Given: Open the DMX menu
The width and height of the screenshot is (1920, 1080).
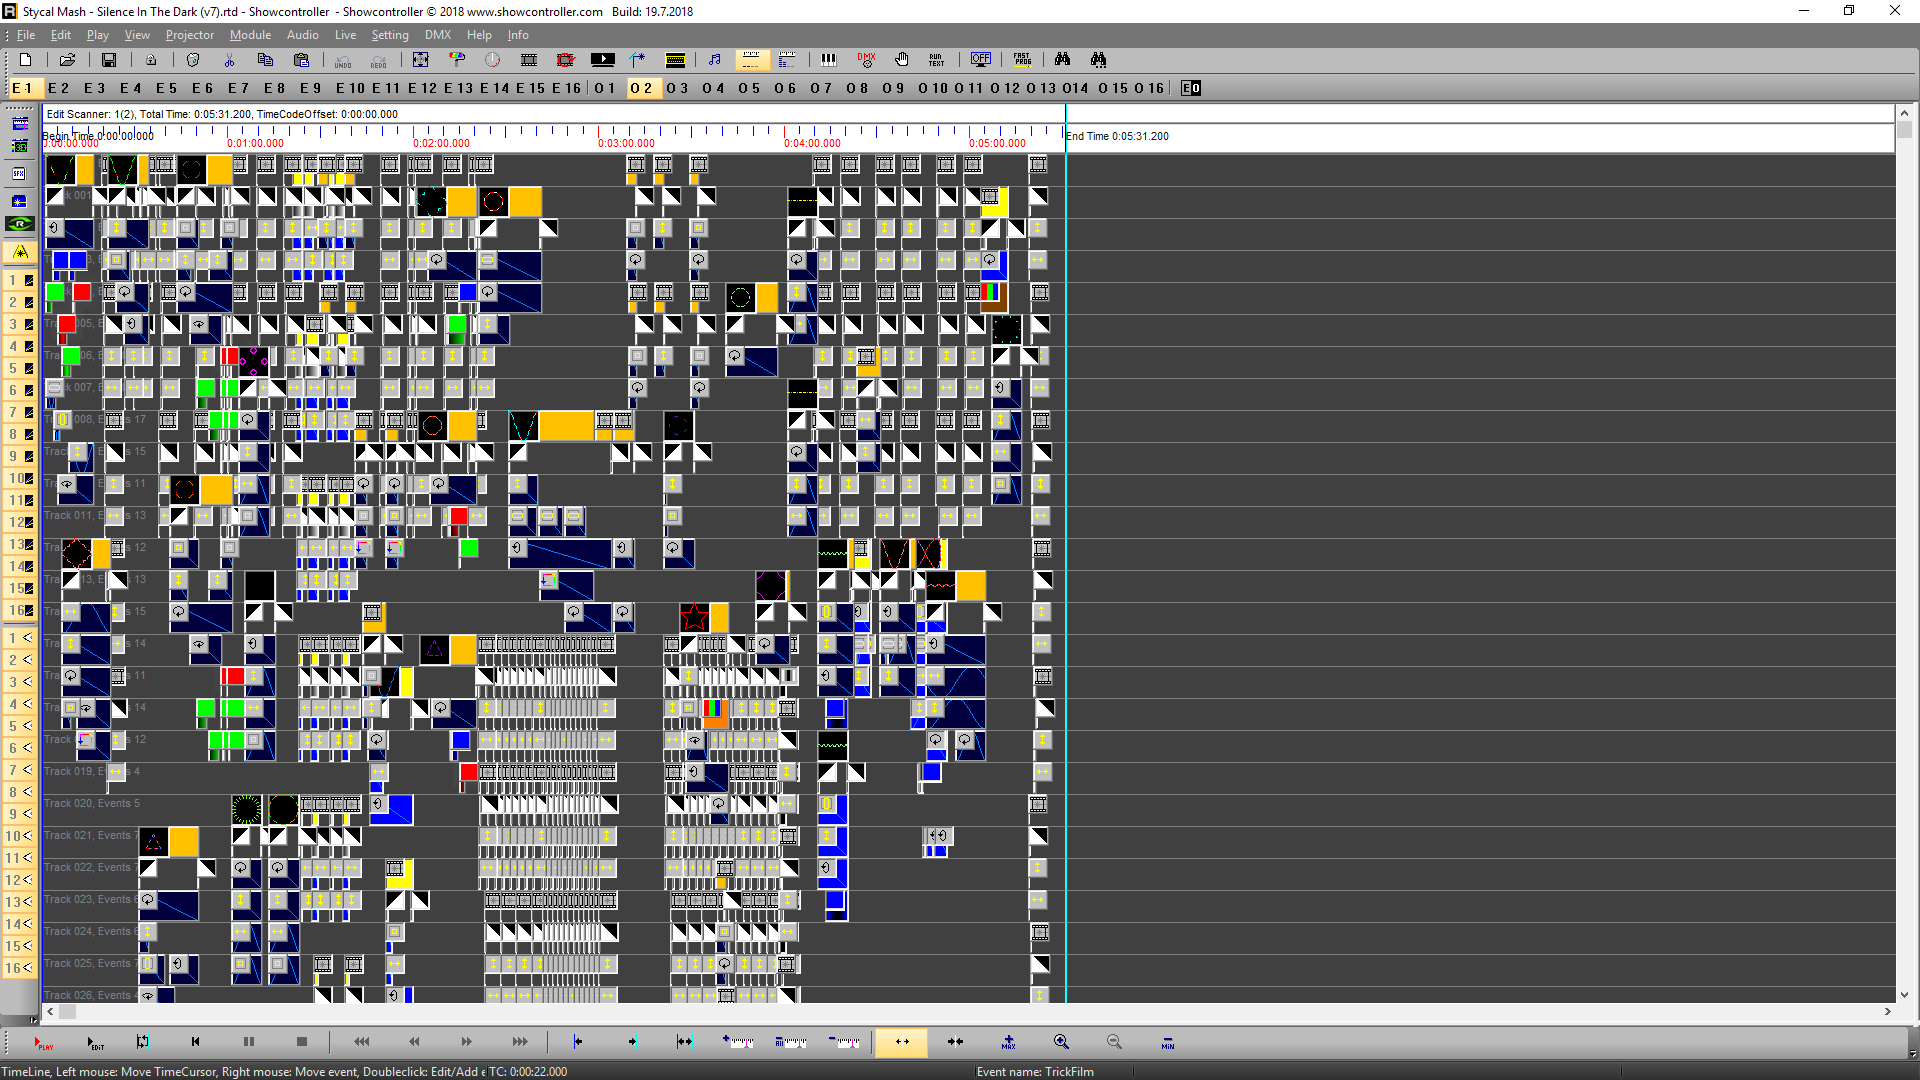Looking at the screenshot, I should click(437, 35).
